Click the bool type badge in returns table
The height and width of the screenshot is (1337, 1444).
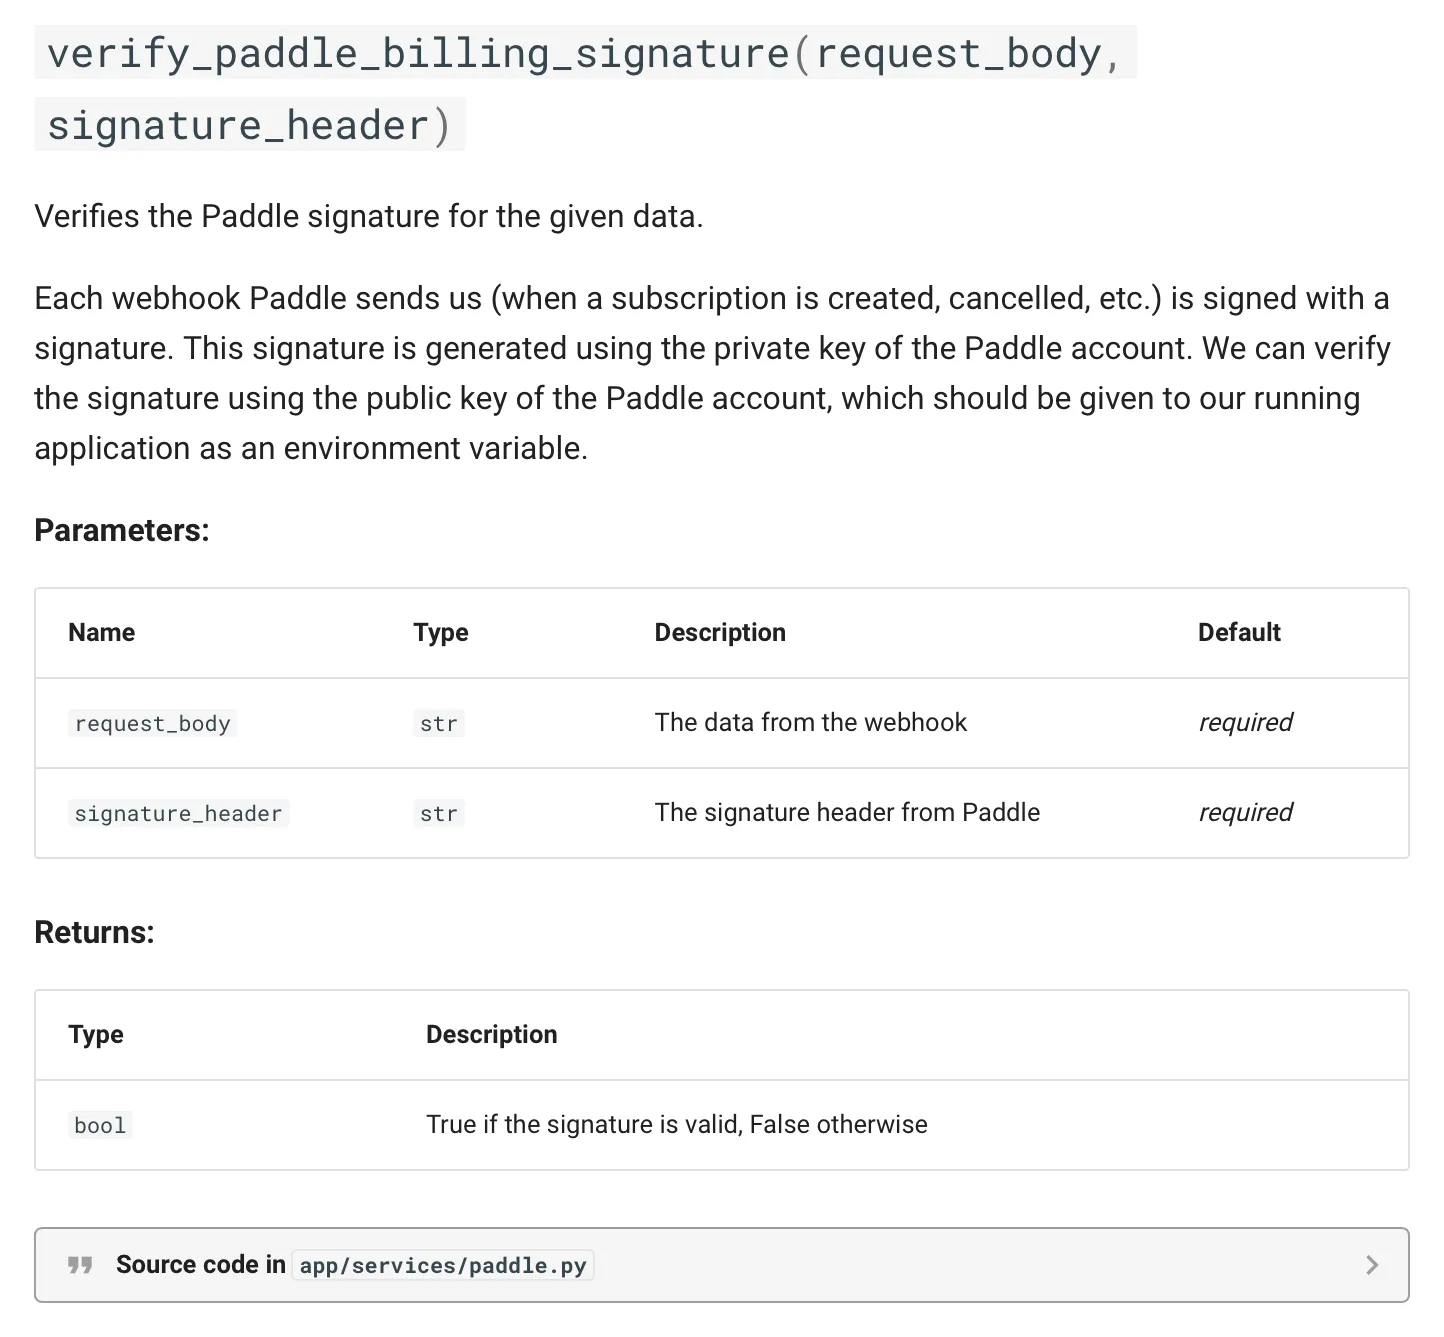tap(100, 1124)
